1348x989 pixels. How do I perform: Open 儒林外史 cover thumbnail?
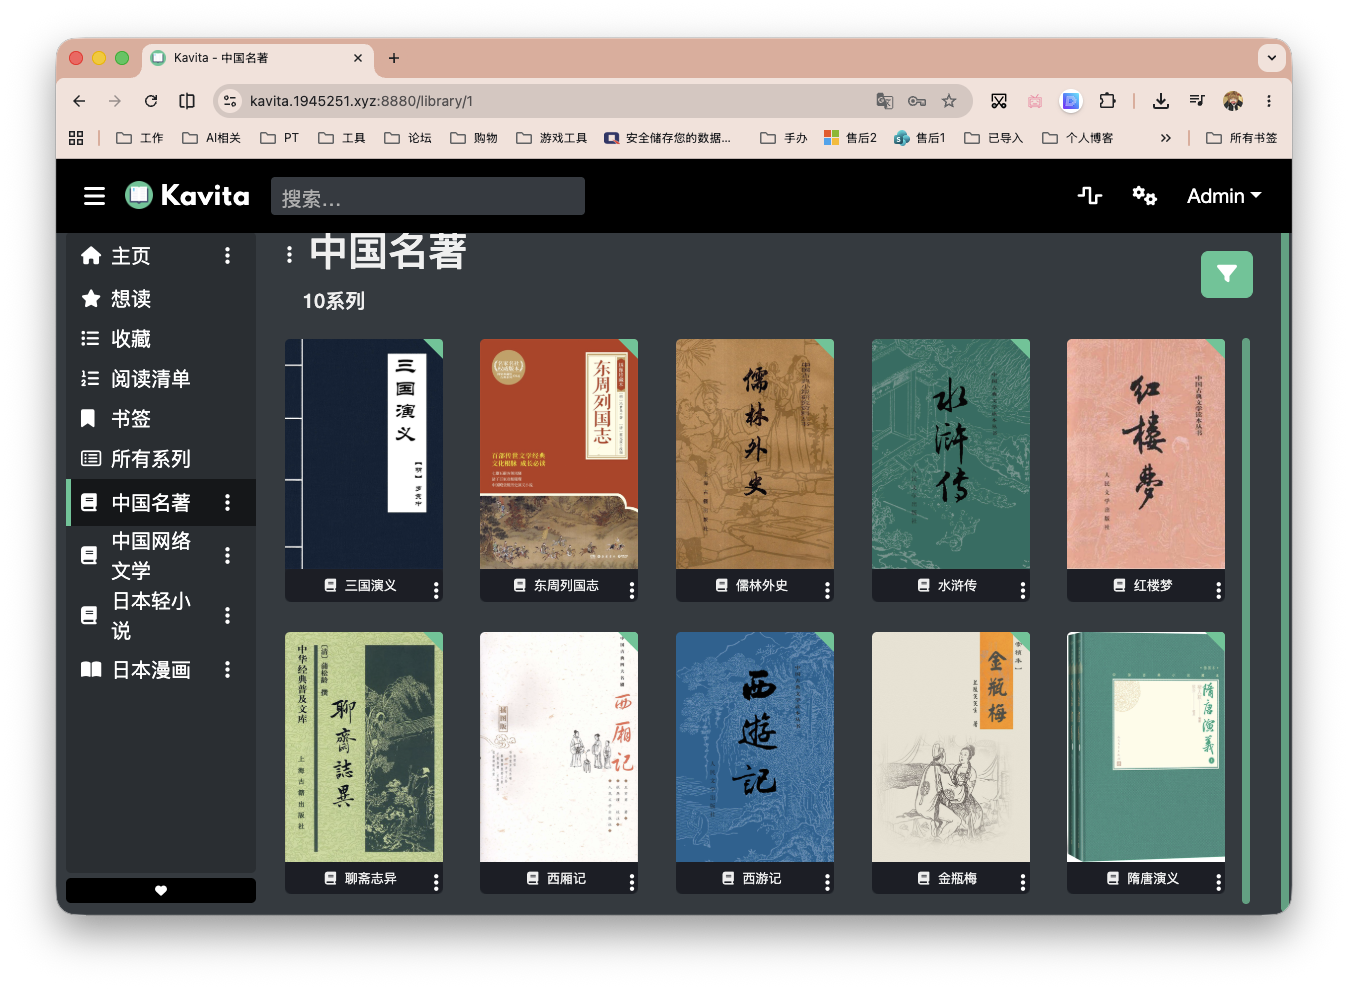755,454
